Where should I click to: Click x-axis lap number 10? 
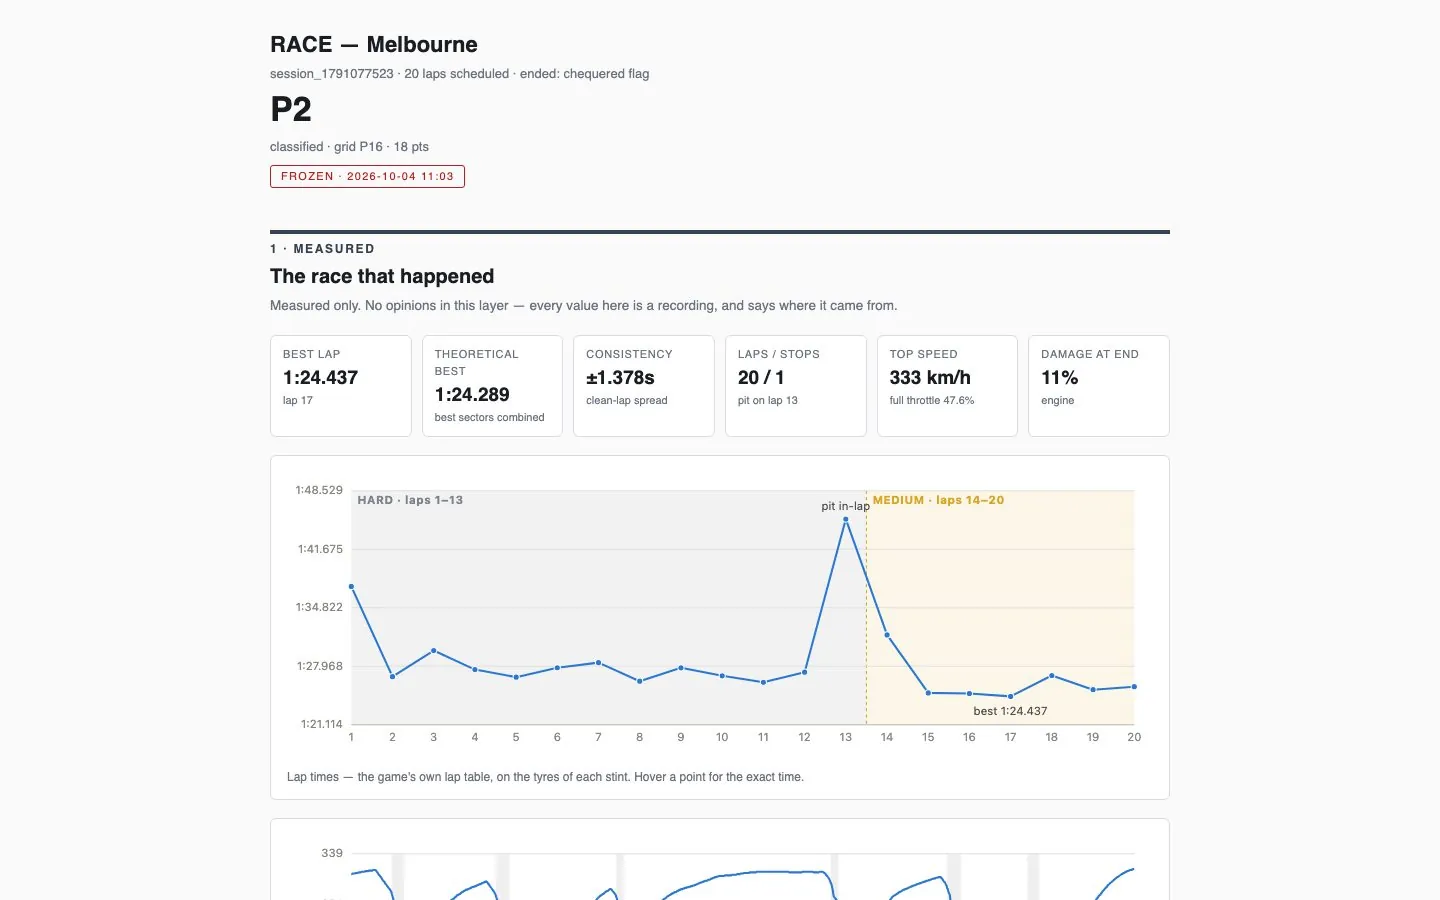coord(722,737)
